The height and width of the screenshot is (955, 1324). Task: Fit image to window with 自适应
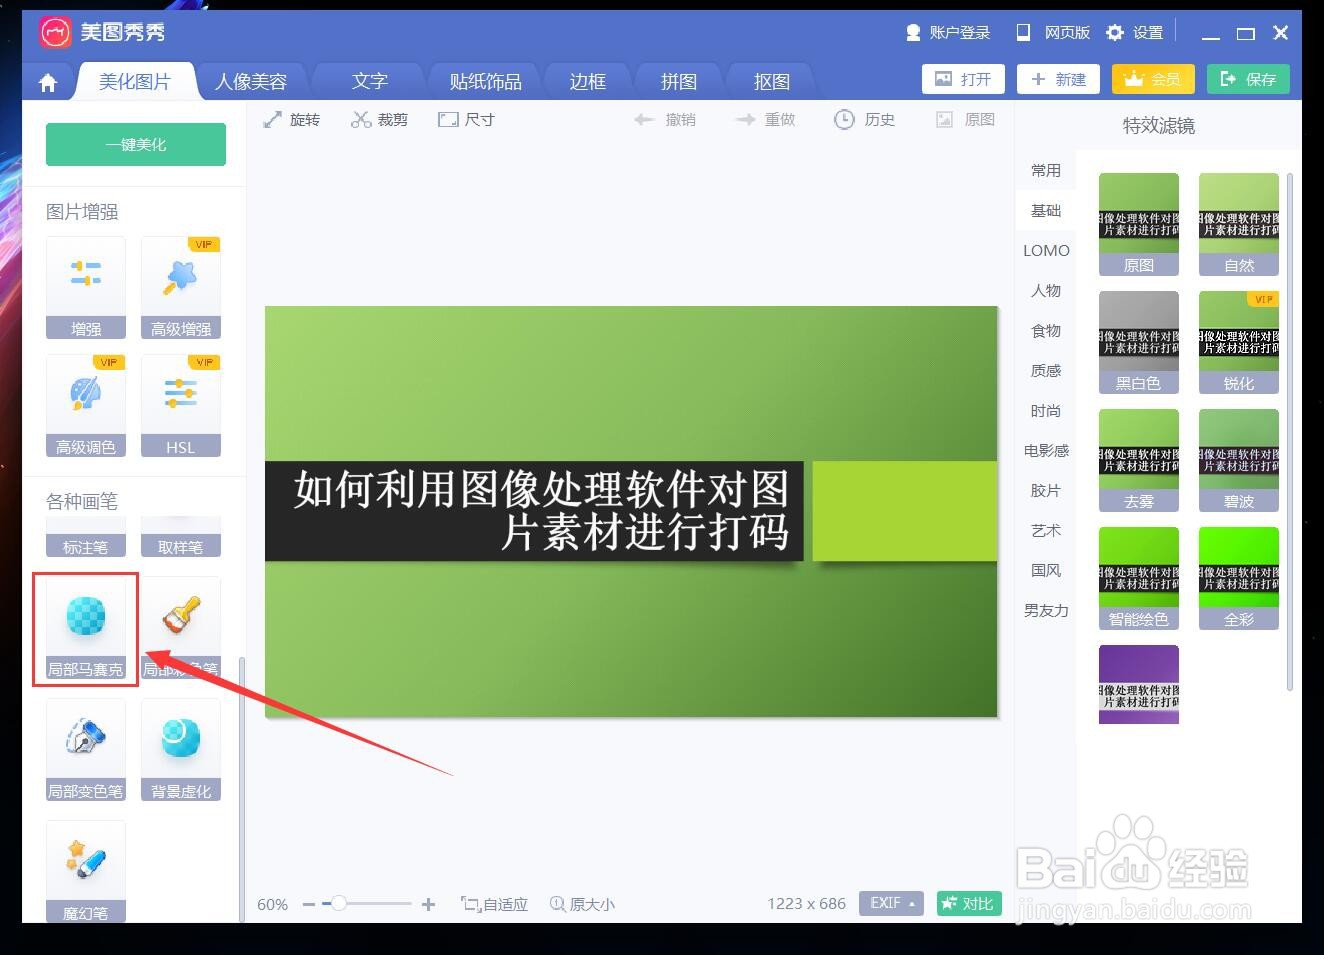click(494, 904)
